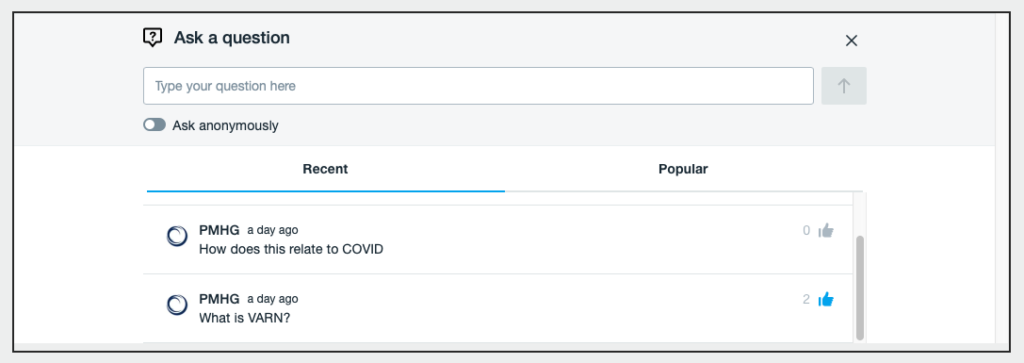Viewport: 1024px width, 363px height.
Task: Open the question What is VARN?
Action: pos(245,319)
